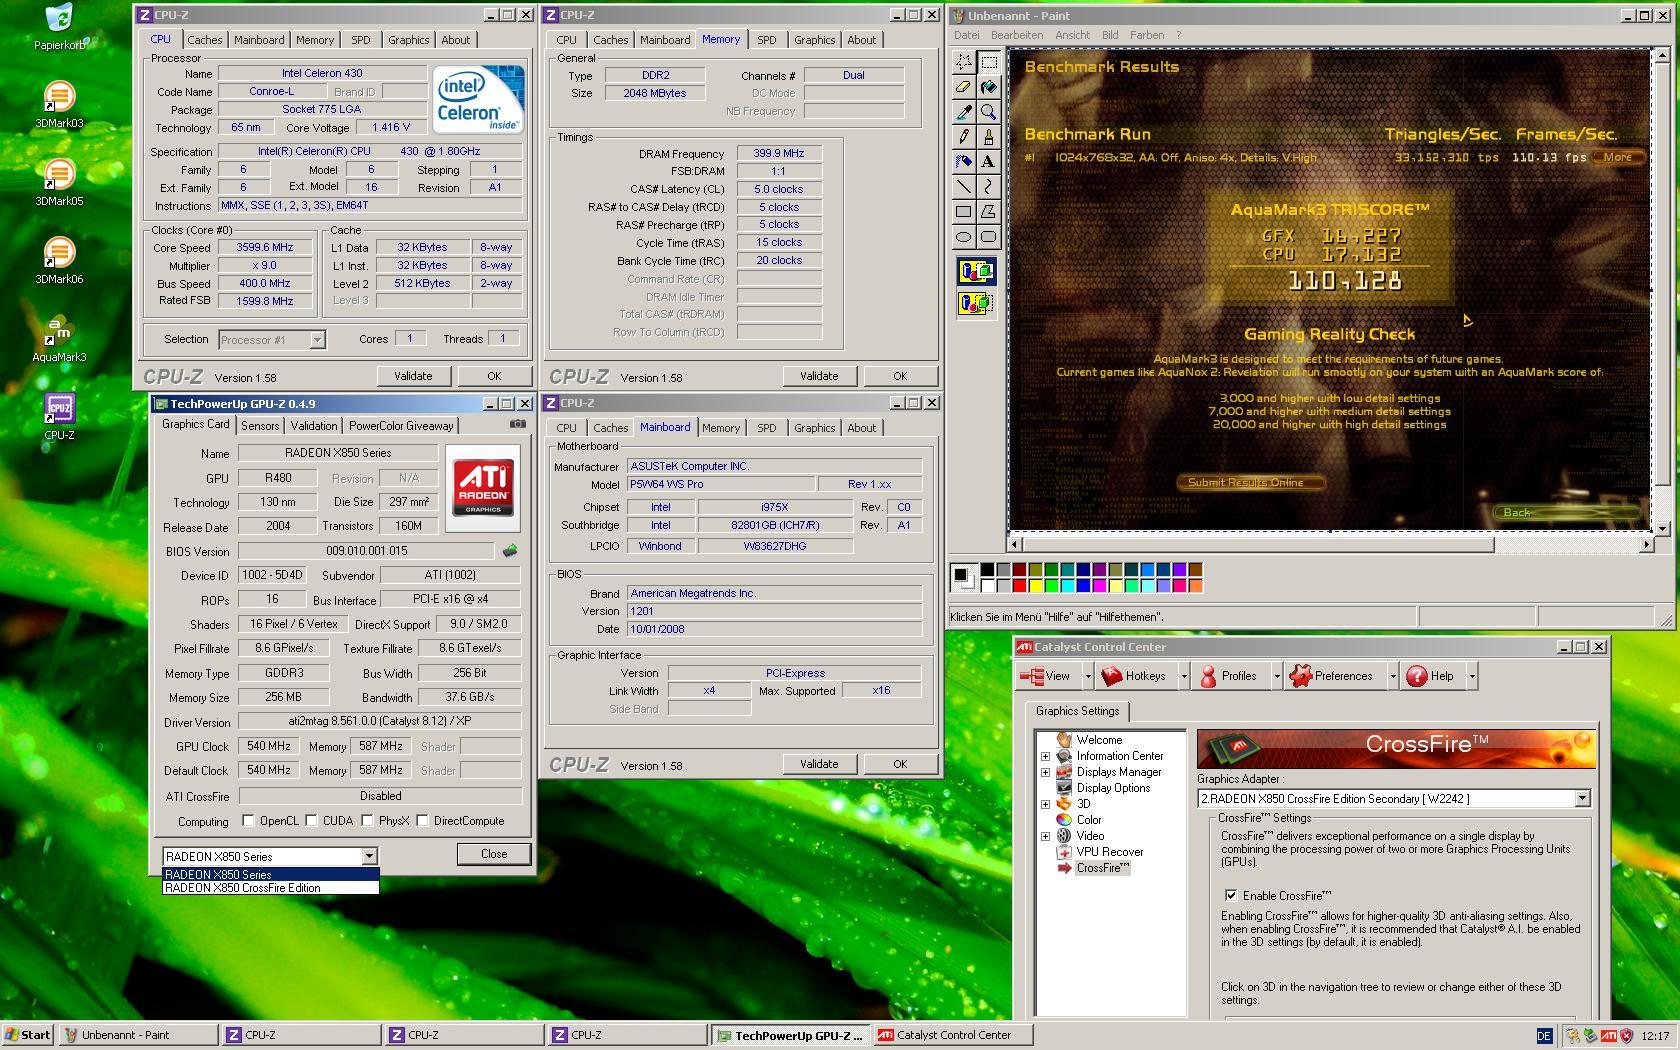Pick the Fill with color bucket tool
The height and width of the screenshot is (1050, 1680).
click(988, 87)
